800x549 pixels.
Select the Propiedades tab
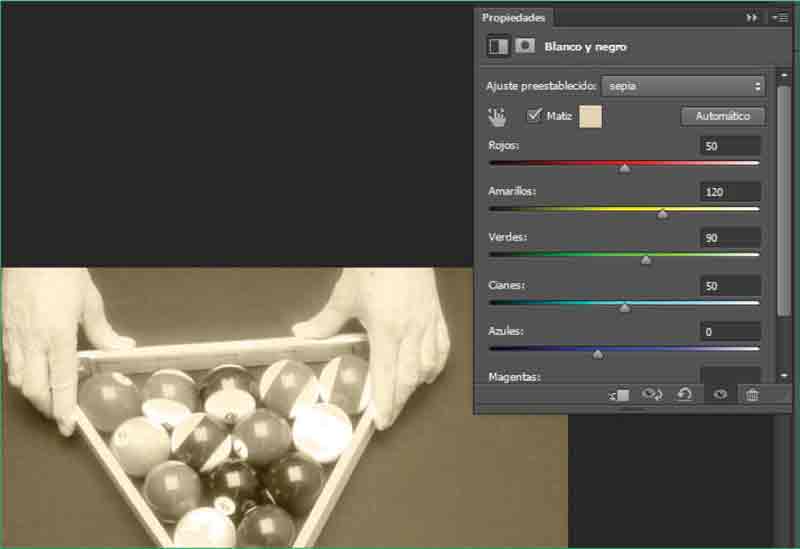[514, 18]
